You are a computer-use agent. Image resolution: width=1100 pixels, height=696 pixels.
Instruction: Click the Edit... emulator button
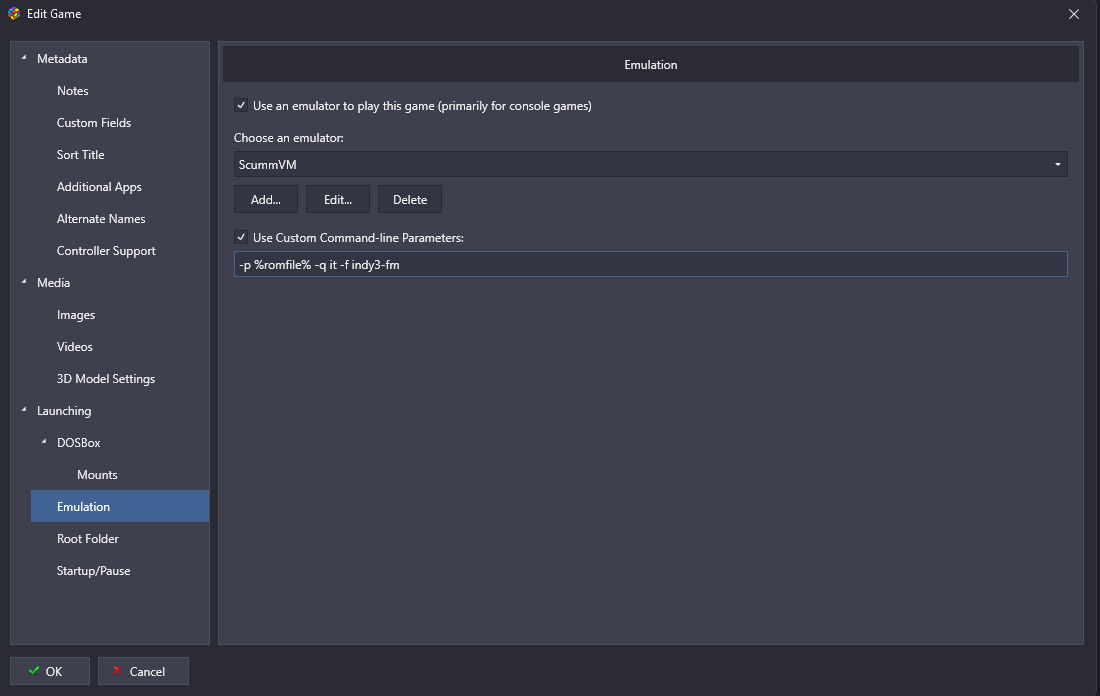coord(337,199)
